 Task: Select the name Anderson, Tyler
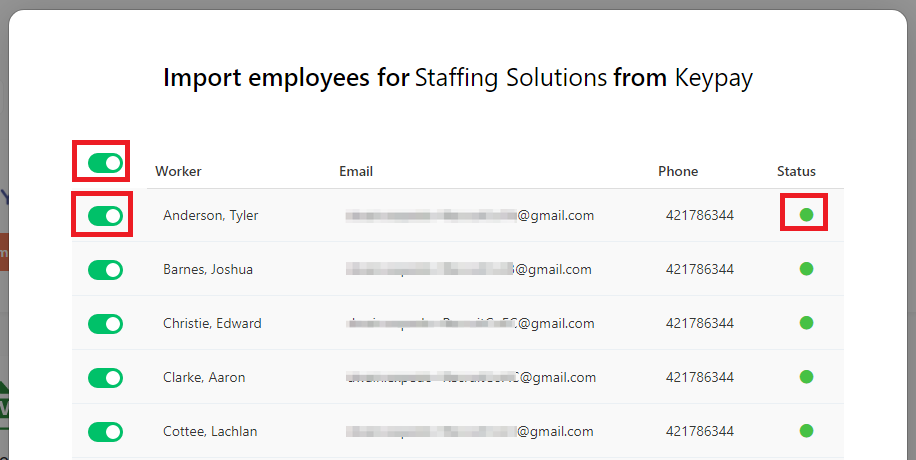[210, 215]
